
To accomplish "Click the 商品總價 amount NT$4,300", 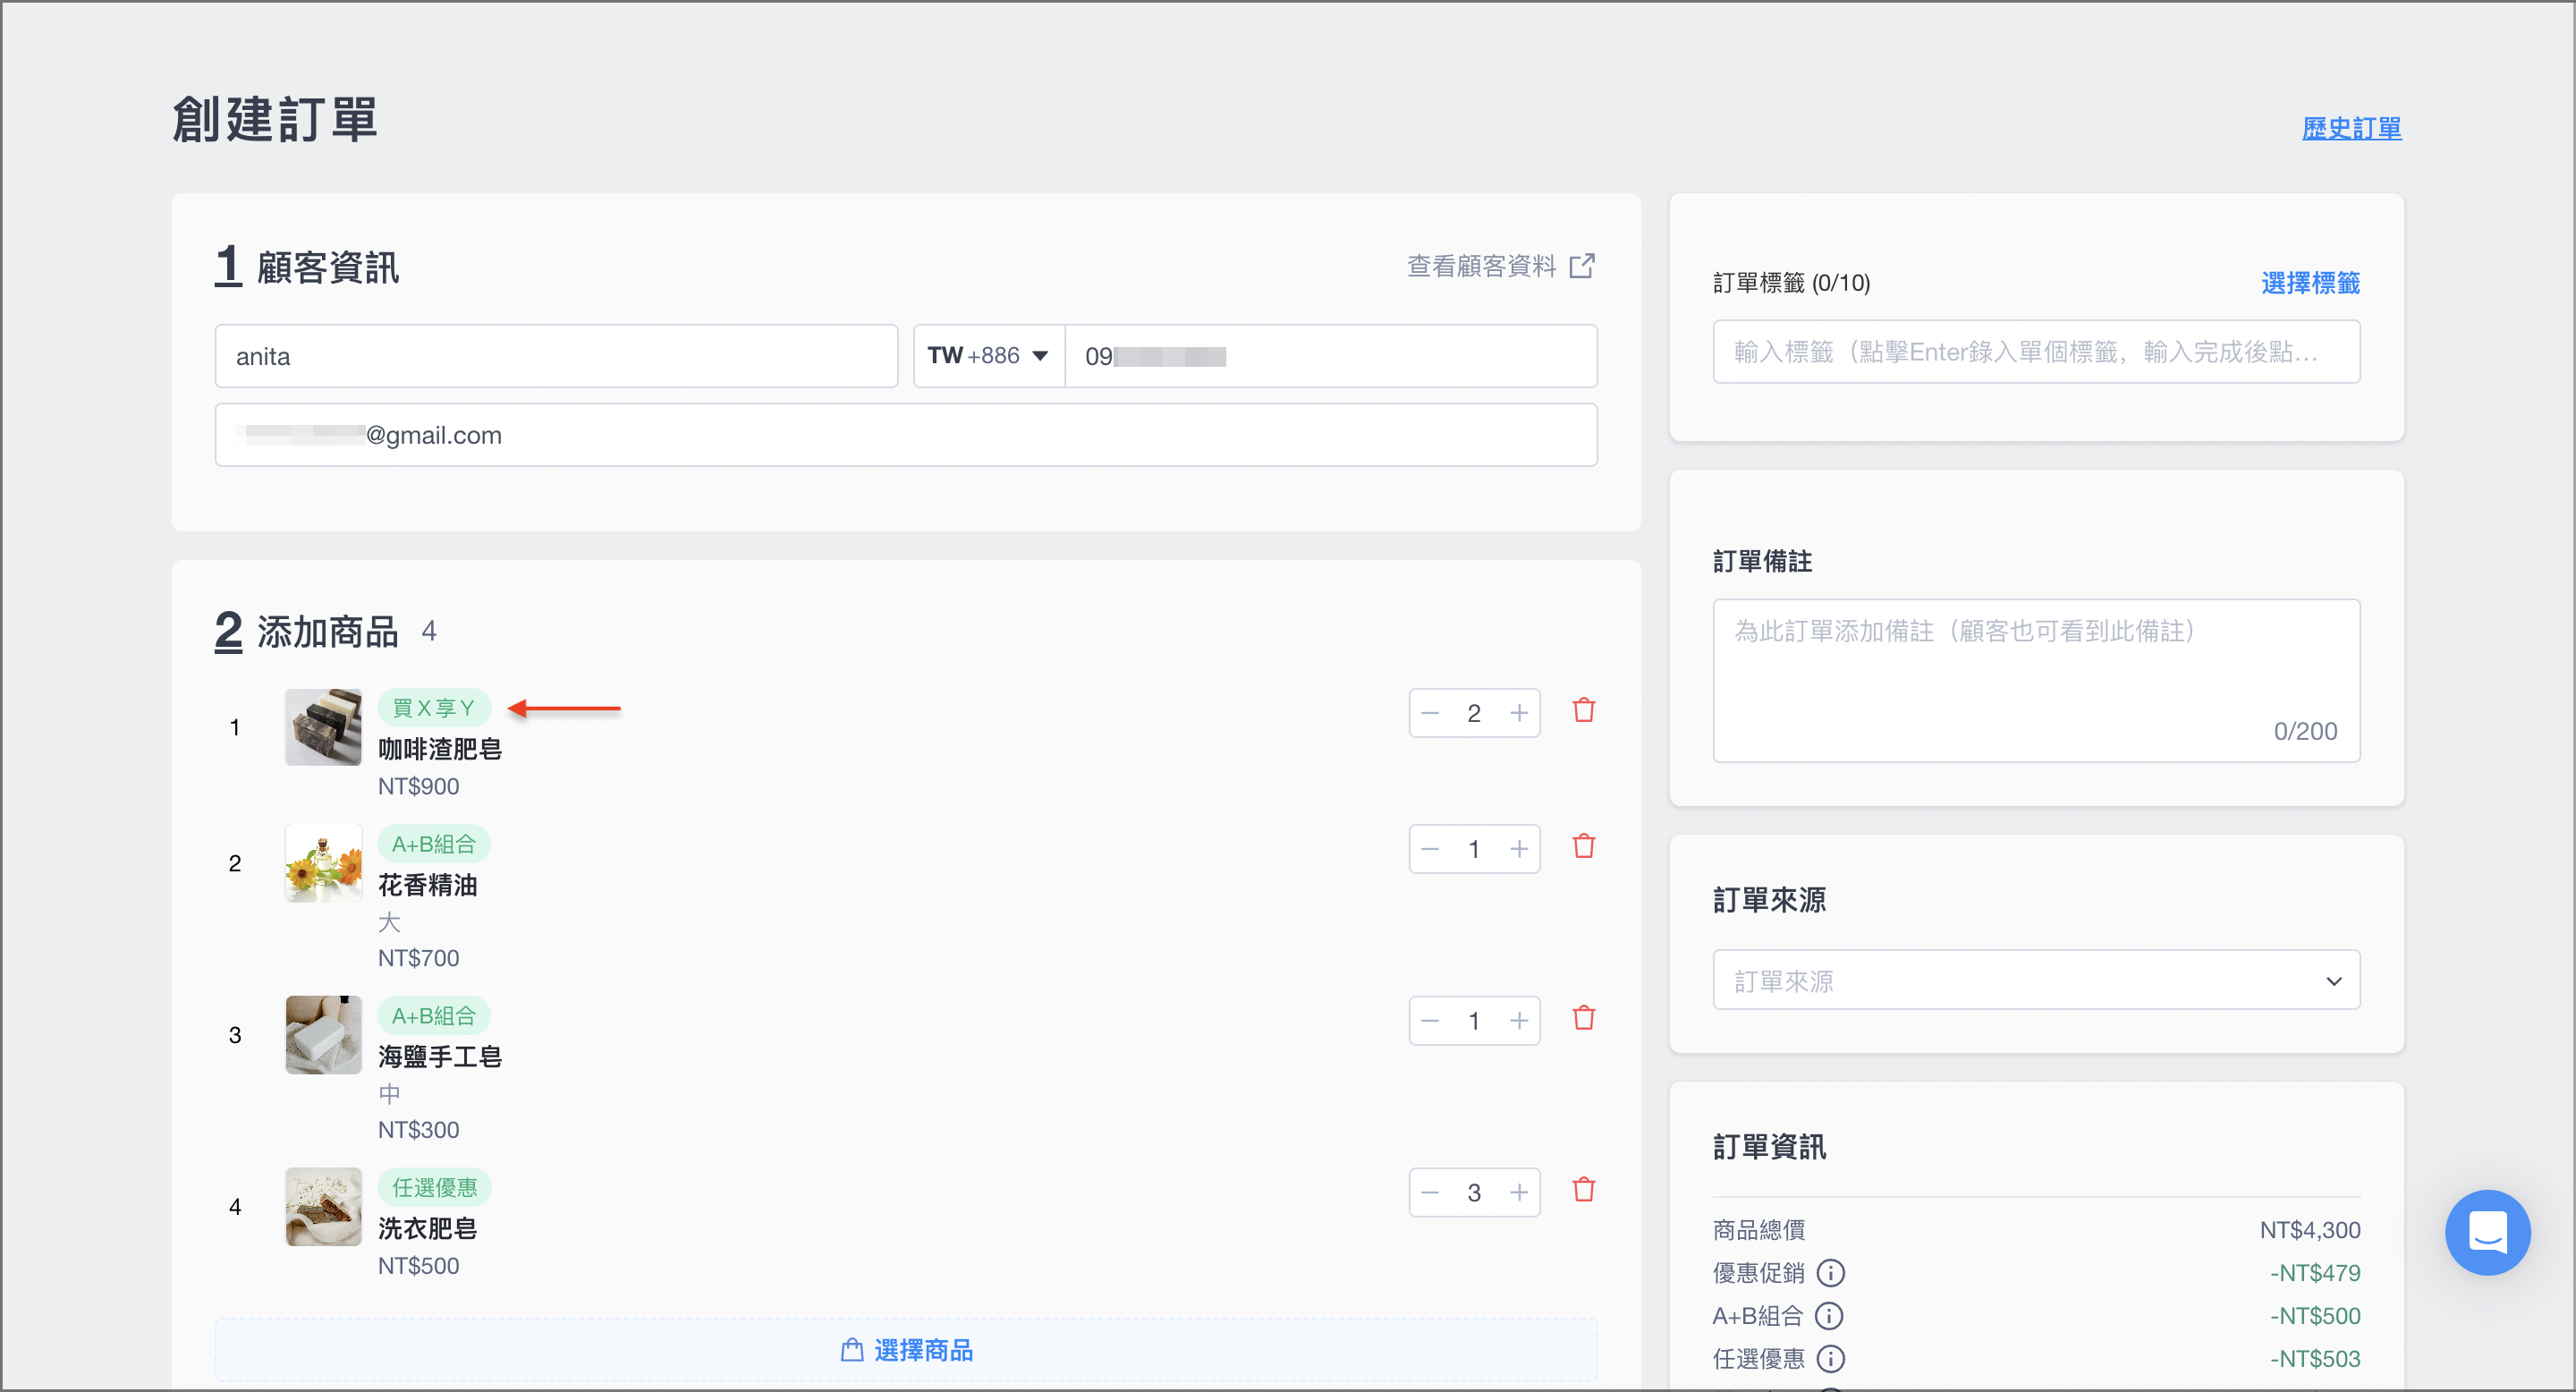I will [x=2310, y=1230].
